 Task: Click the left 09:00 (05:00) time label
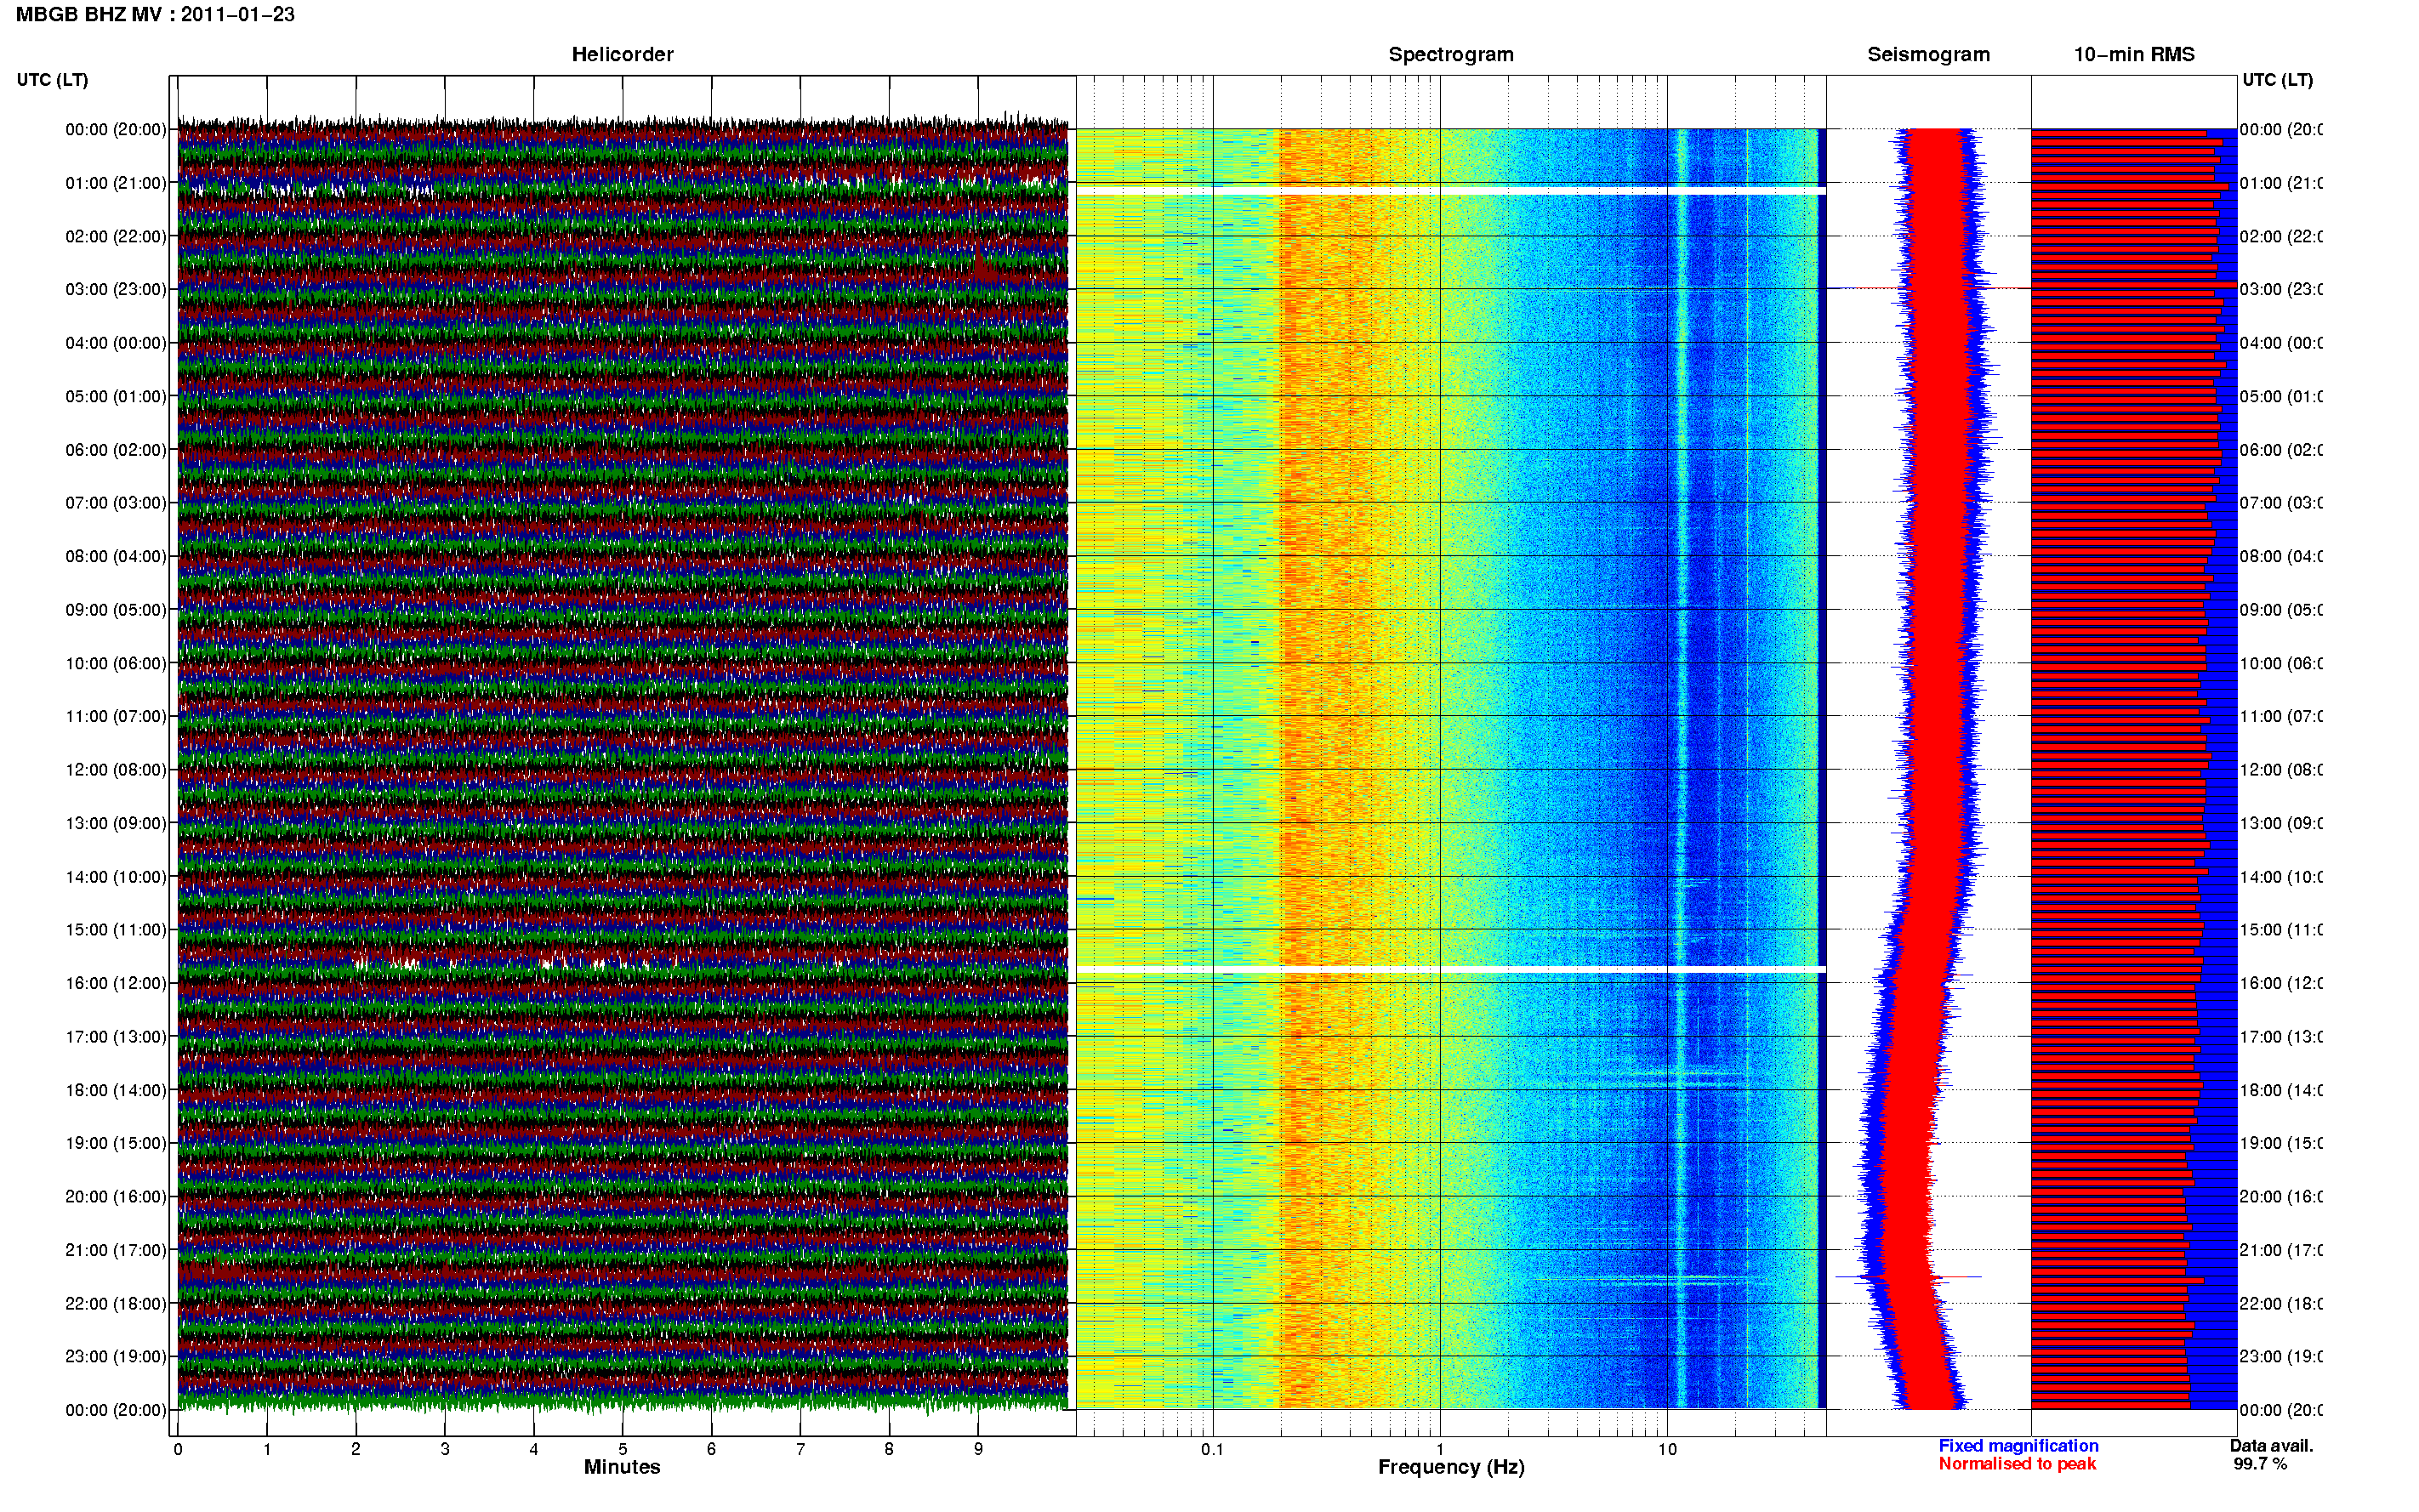(116, 609)
